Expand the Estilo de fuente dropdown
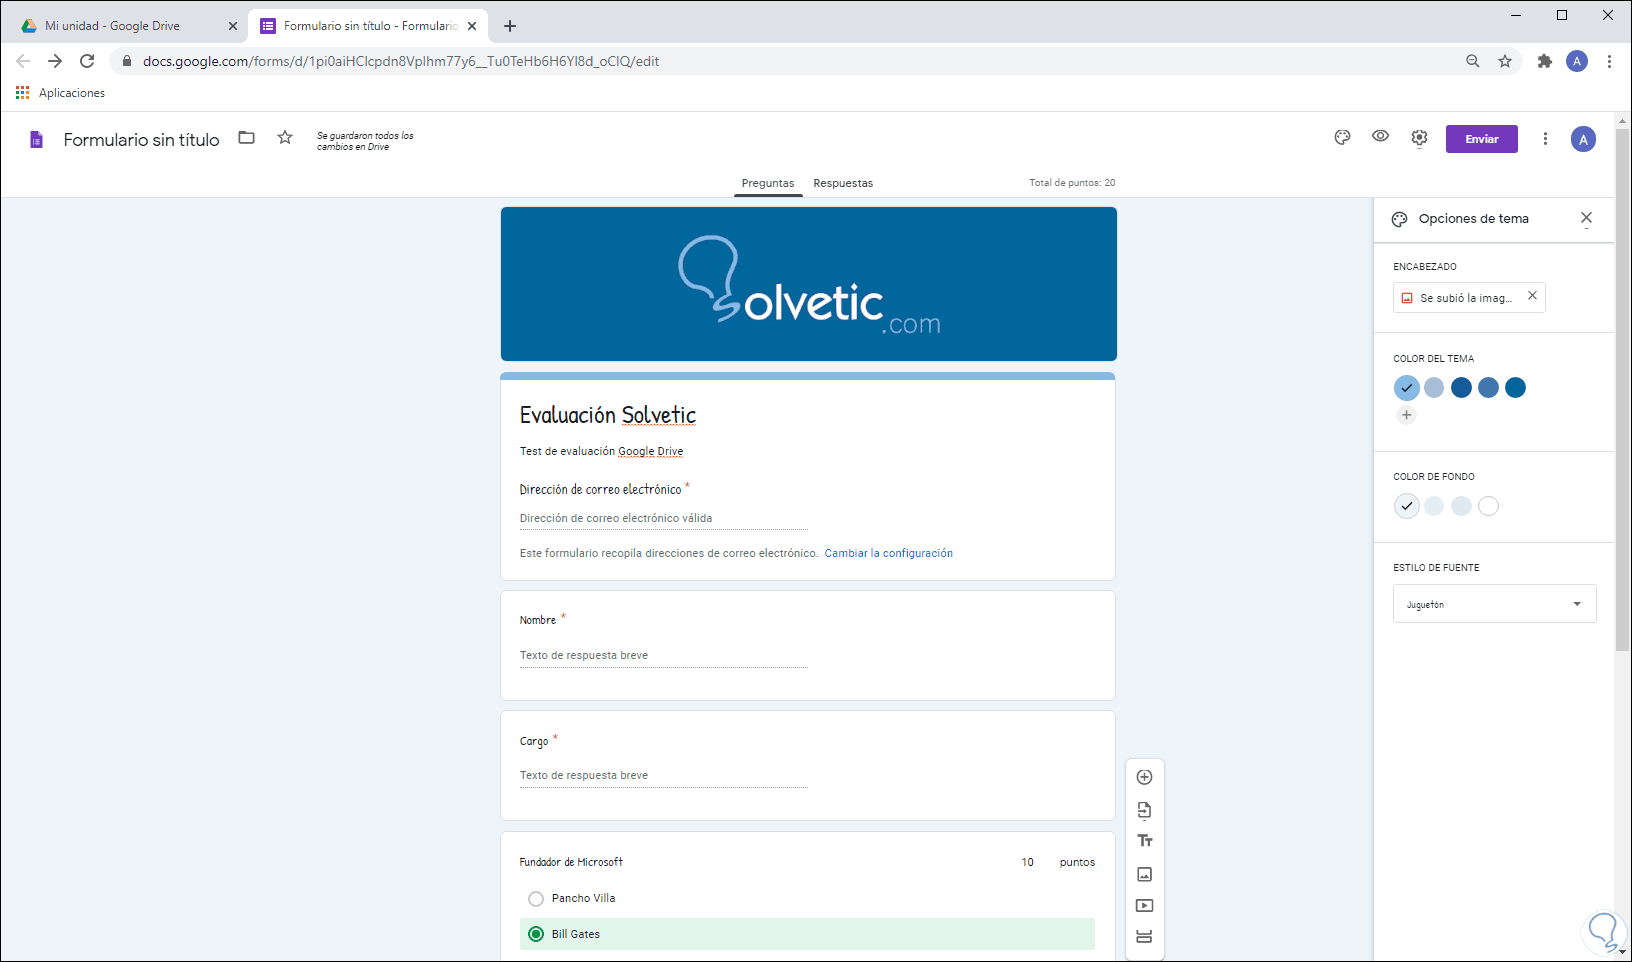 pos(1494,604)
